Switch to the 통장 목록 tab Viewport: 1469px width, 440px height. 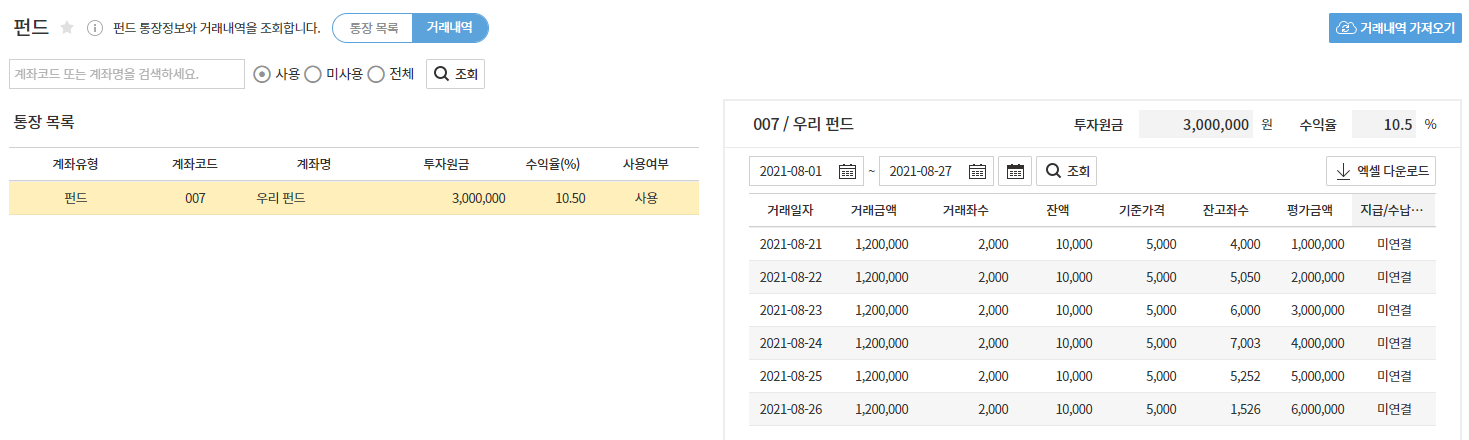372,28
